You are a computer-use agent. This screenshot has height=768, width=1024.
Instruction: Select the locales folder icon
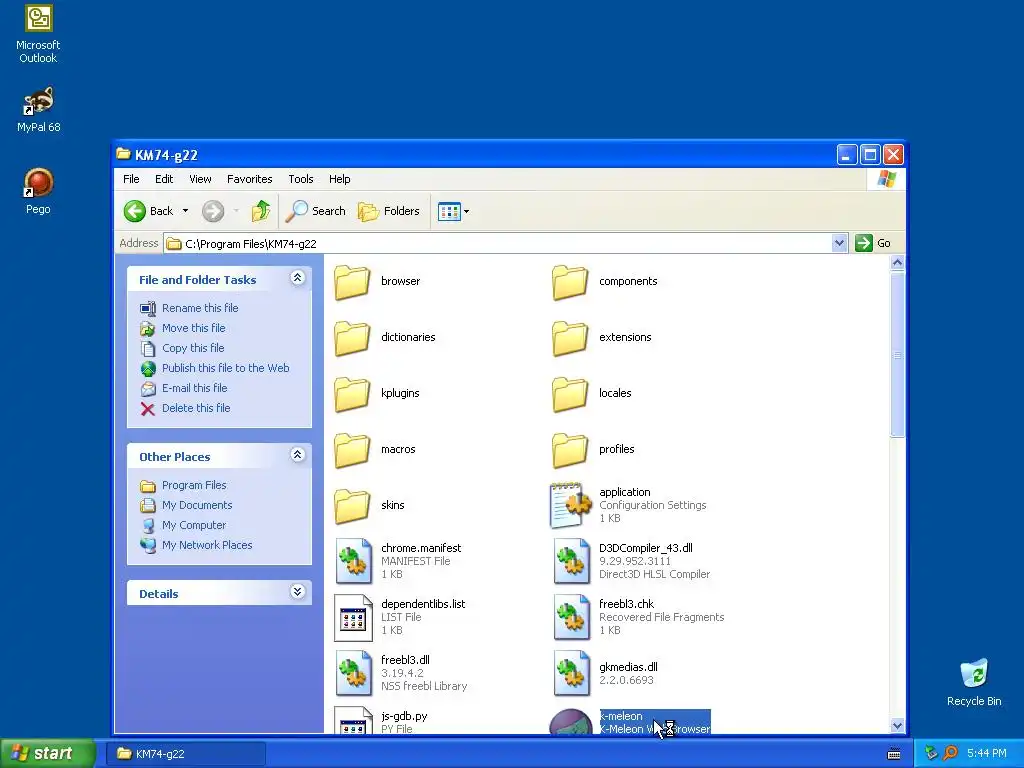coord(570,394)
